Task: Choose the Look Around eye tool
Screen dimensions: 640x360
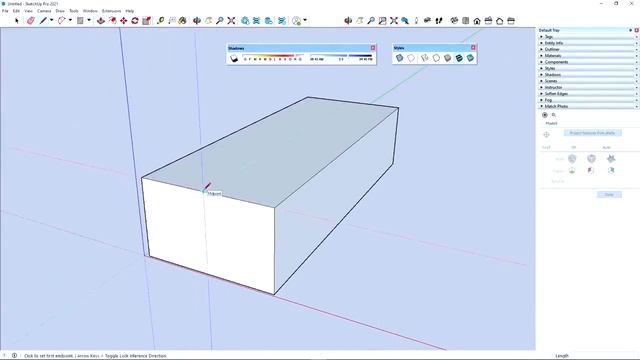Action: [x=427, y=21]
